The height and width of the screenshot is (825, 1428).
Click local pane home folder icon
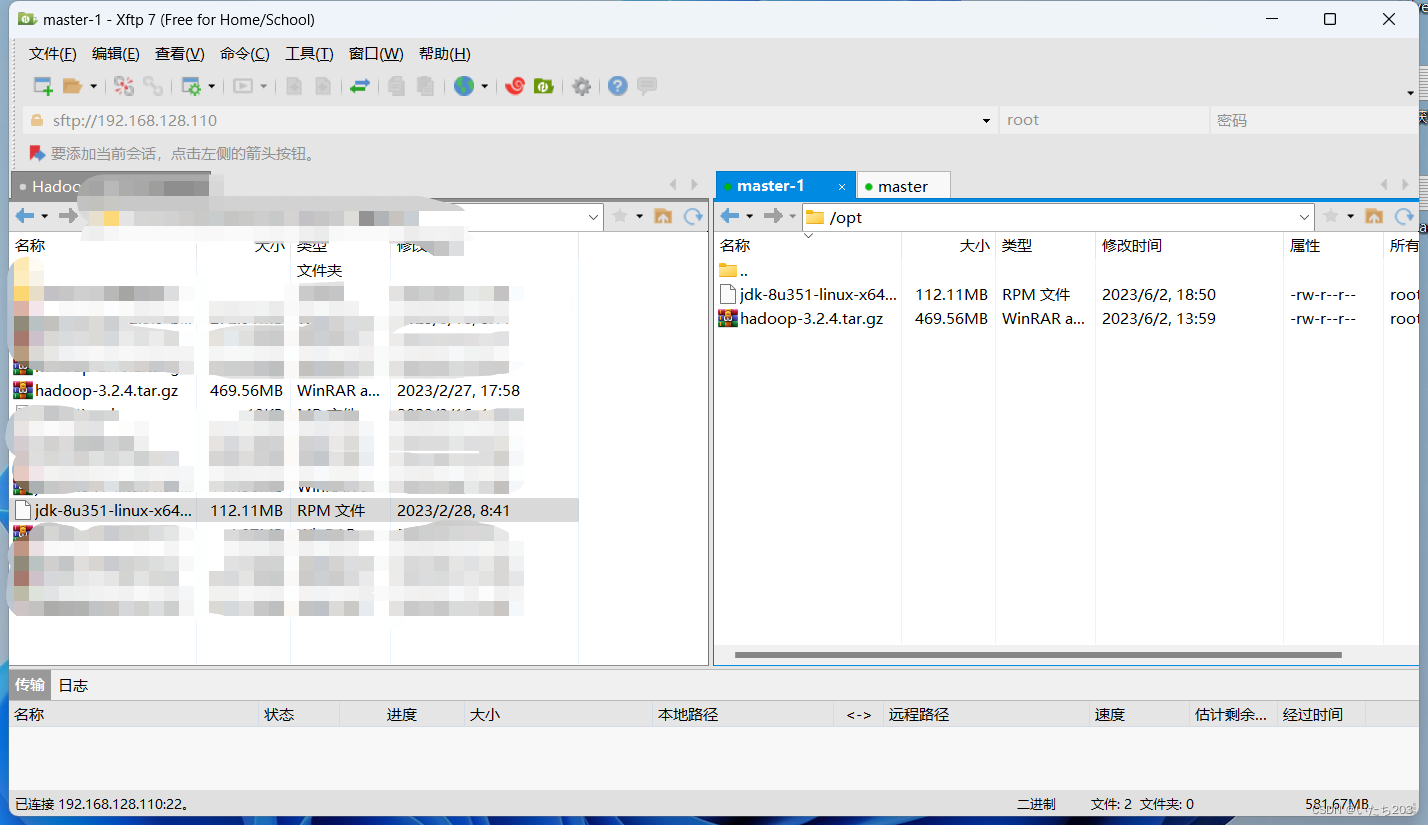(x=663, y=216)
